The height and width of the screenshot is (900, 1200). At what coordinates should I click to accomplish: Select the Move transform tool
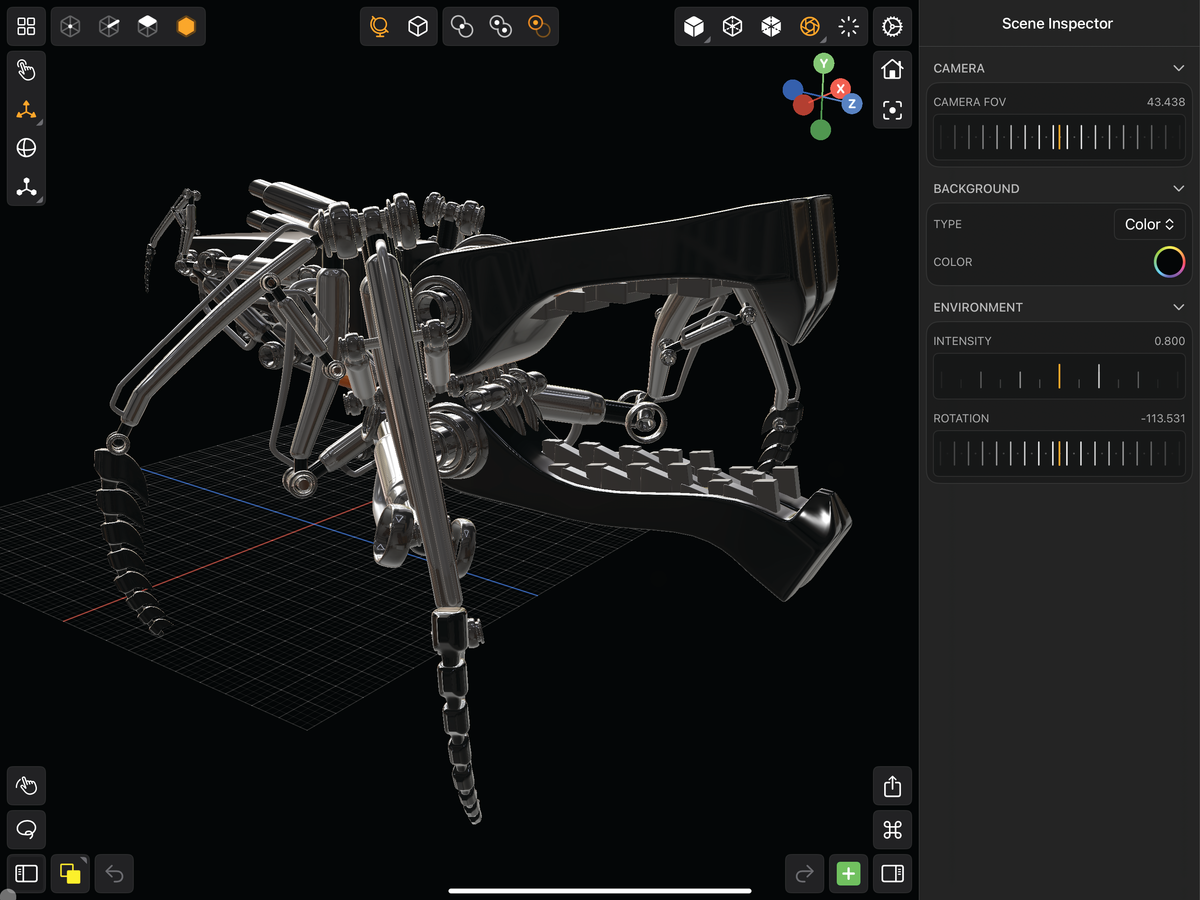(26, 110)
